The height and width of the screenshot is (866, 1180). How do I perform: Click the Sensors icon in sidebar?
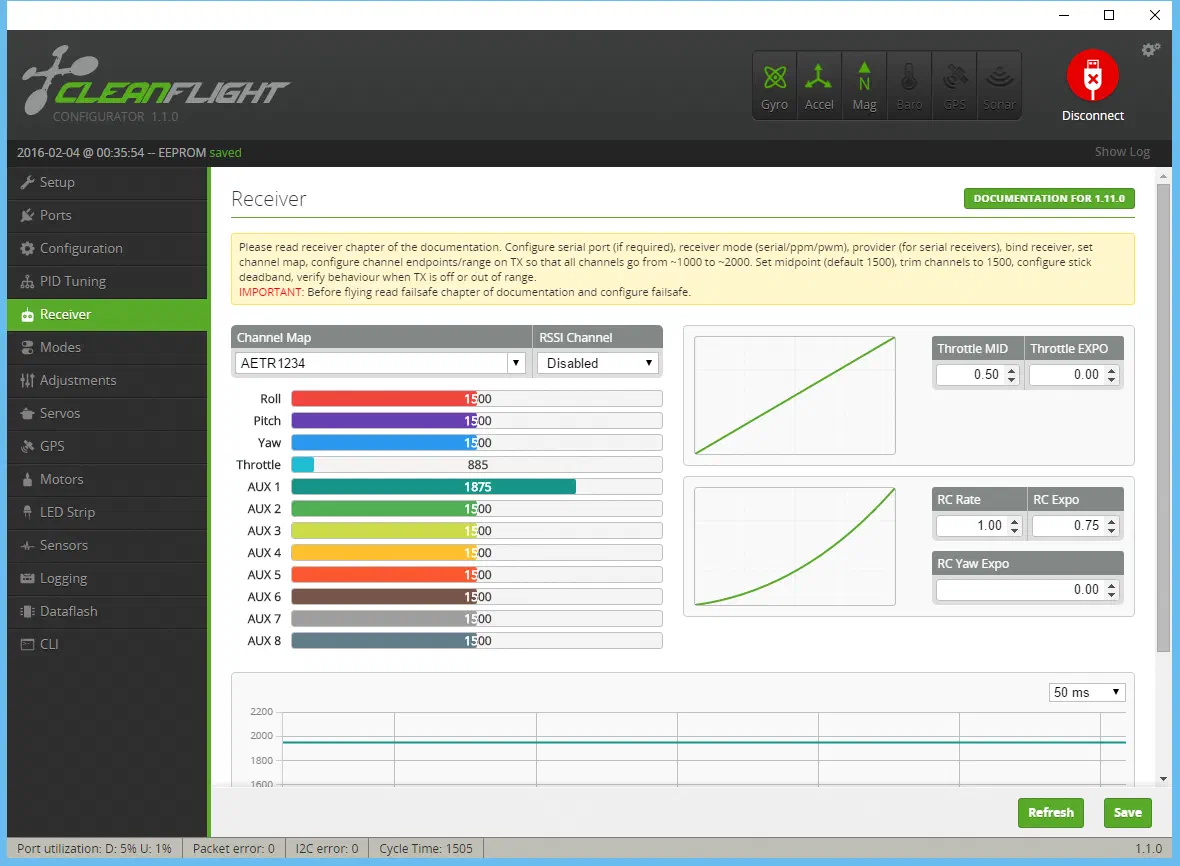click(x=27, y=545)
